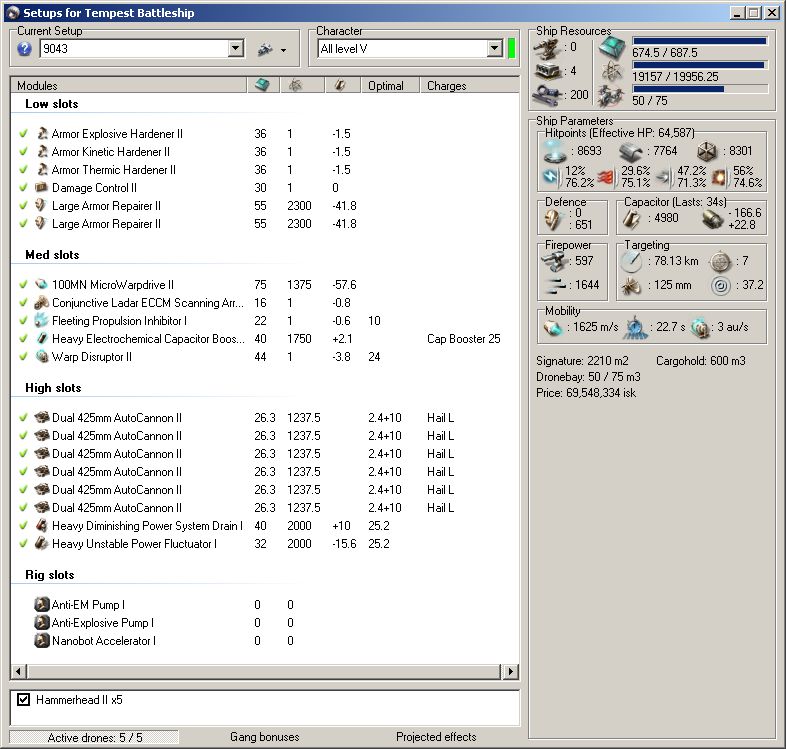The image size is (786, 749).
Task: Click the horizontal scrollbar left arrow
Action: 19,671
